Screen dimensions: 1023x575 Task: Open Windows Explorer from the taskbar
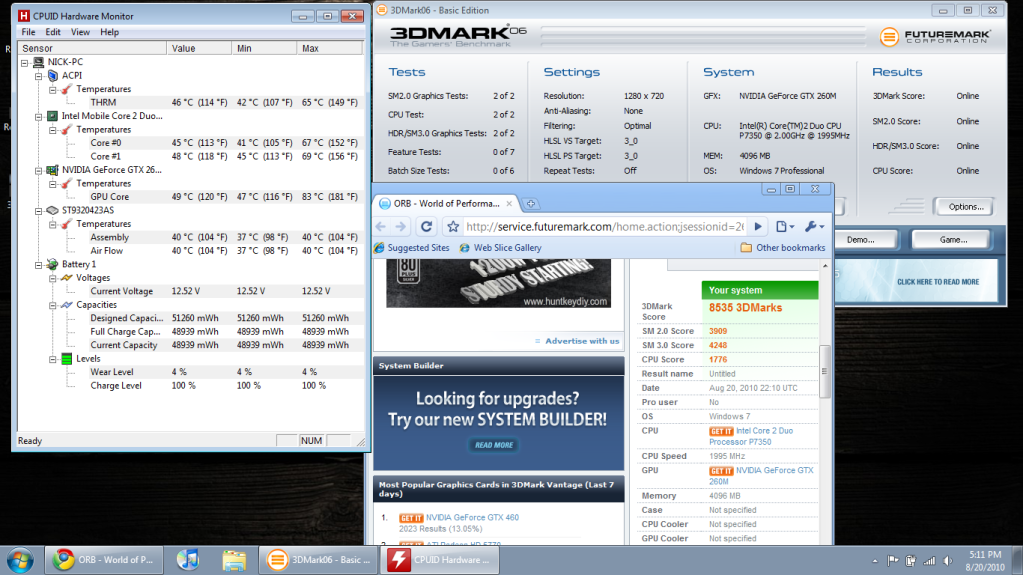tap(234, 560)
